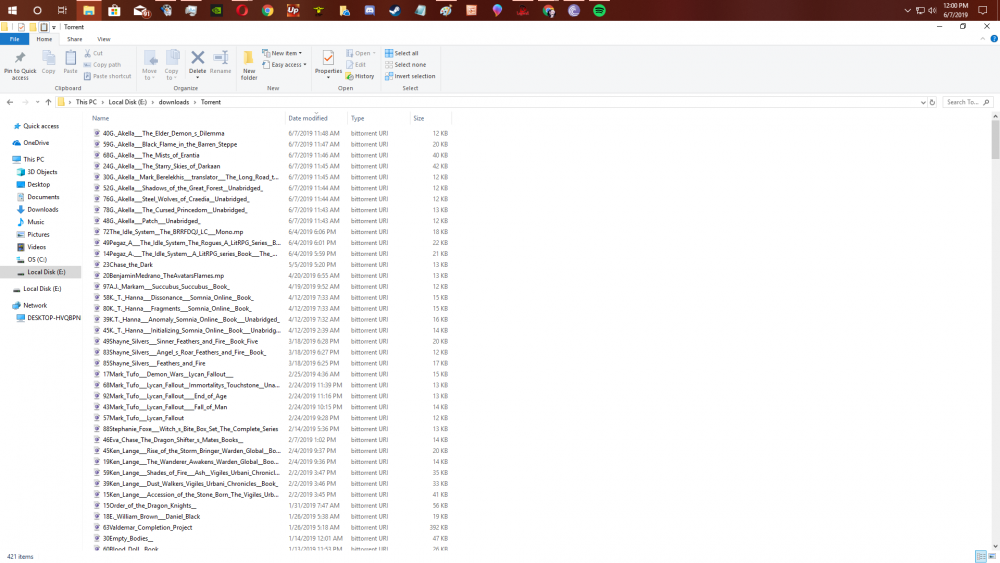Go back with the Back arrow
Screen dimensions: 1000x563
click(x=10, y=102)
